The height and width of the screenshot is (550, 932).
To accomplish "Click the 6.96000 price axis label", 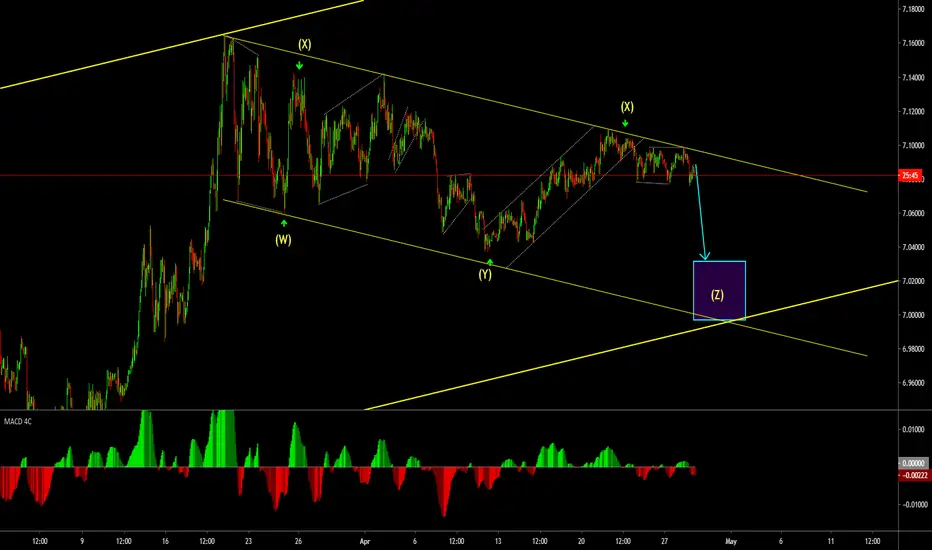I will coord(912,384).
